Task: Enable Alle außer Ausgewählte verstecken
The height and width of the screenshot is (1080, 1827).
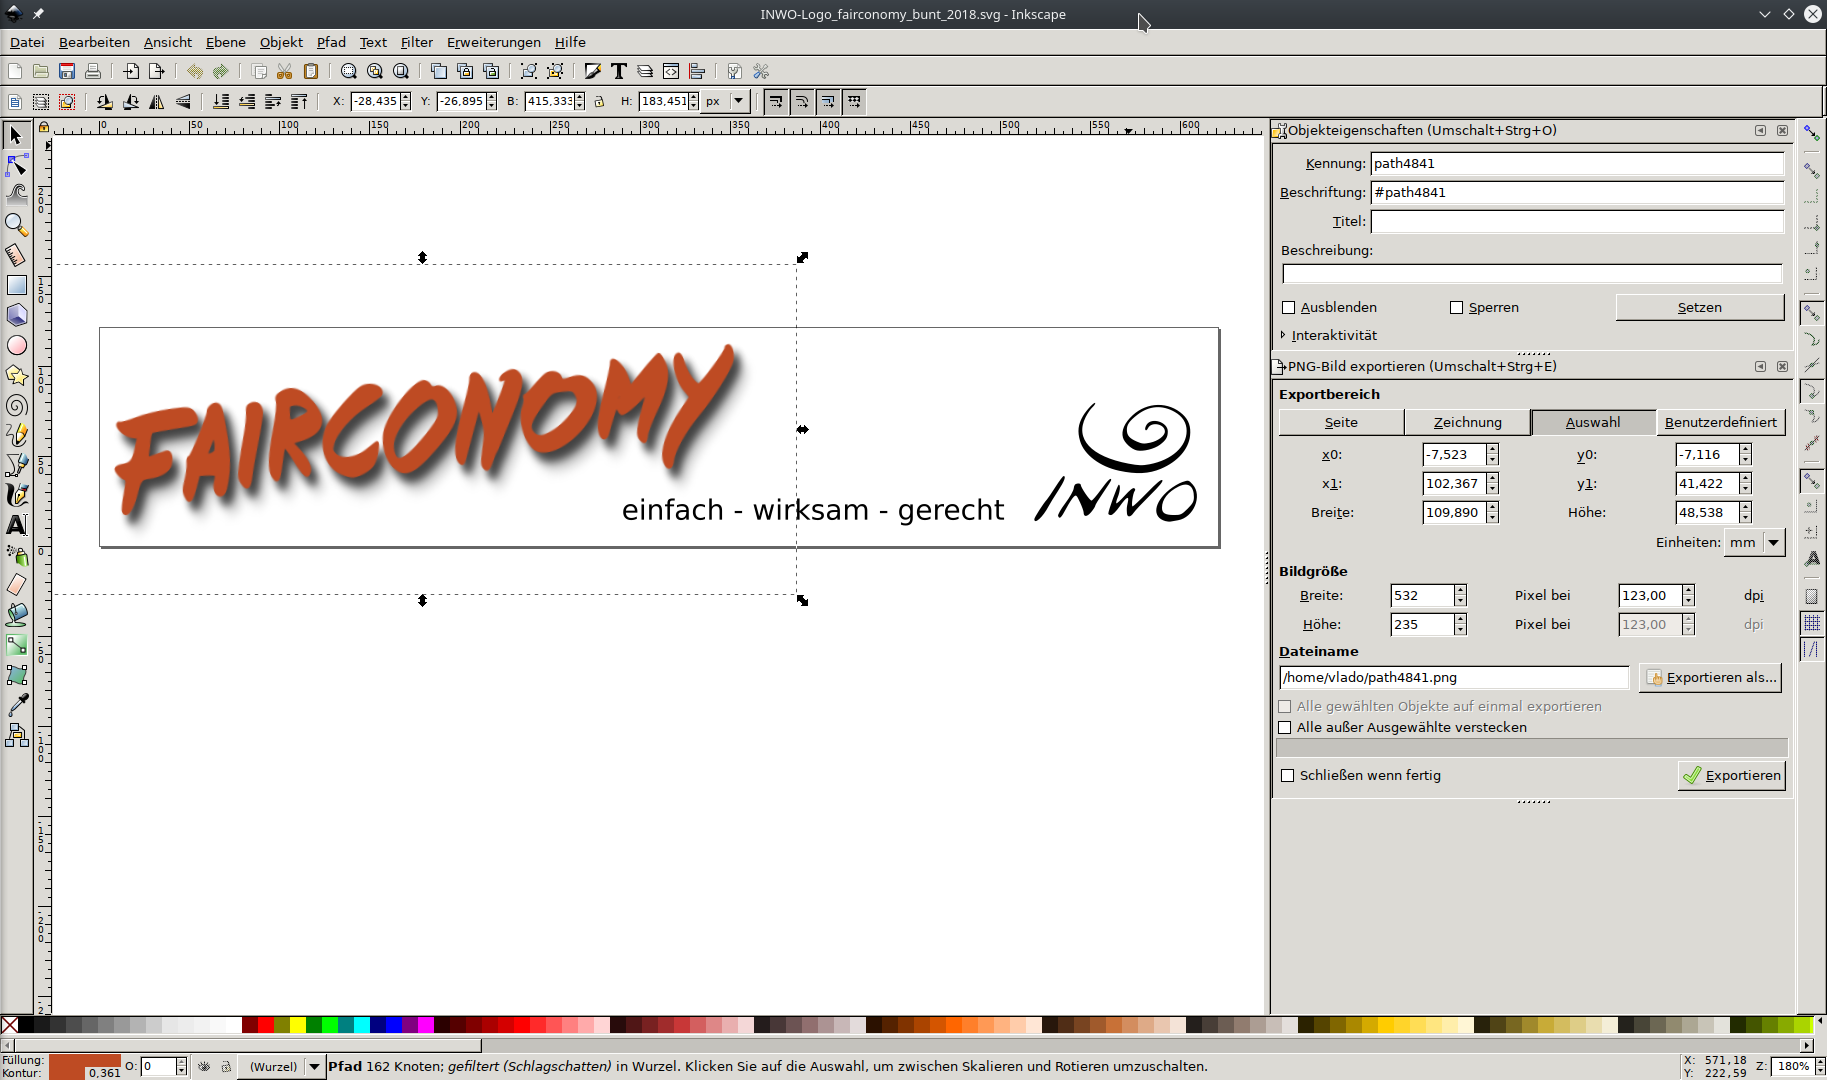Action: pyautogui.click(x=1286, y=727)
